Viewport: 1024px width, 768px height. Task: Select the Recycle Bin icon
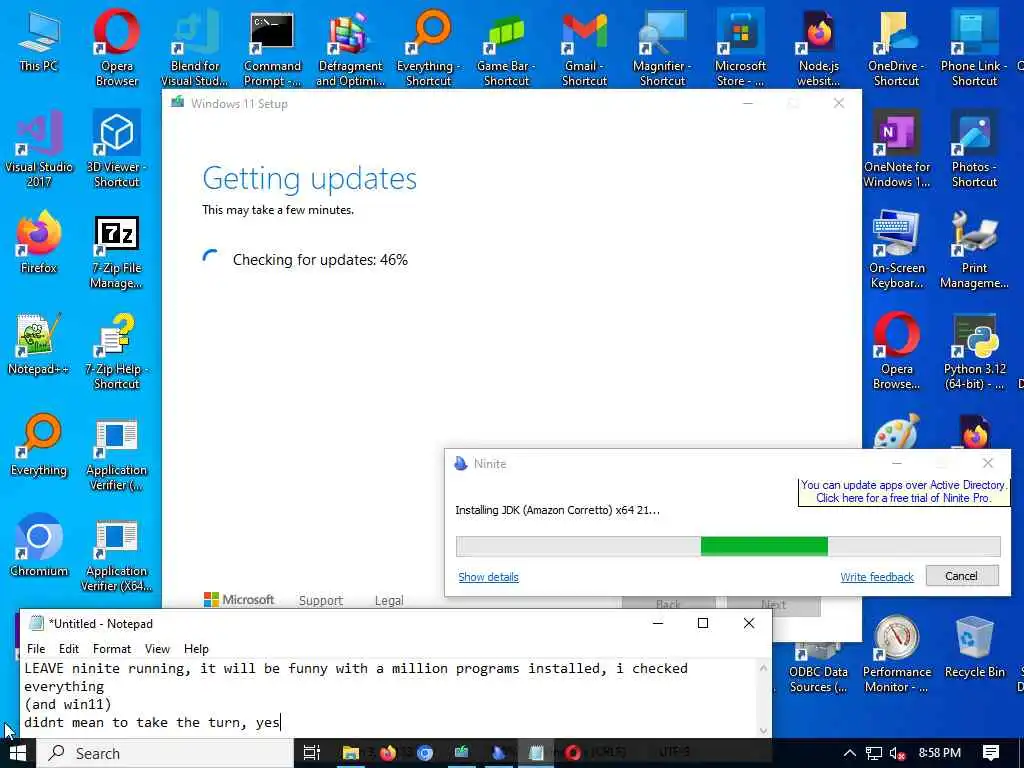point(974,647)
